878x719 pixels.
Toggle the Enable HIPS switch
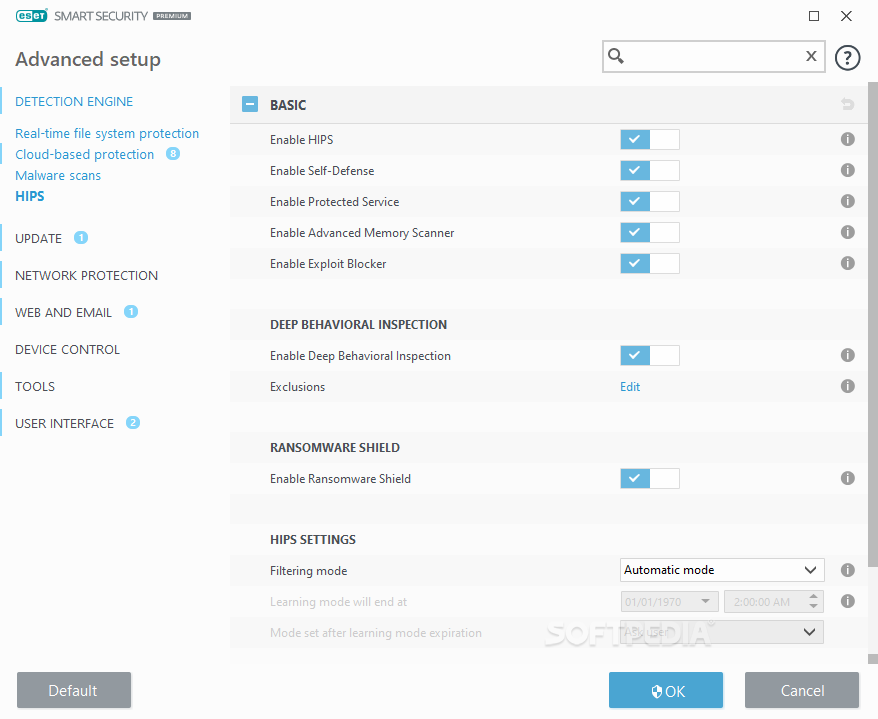click(650, 139)
